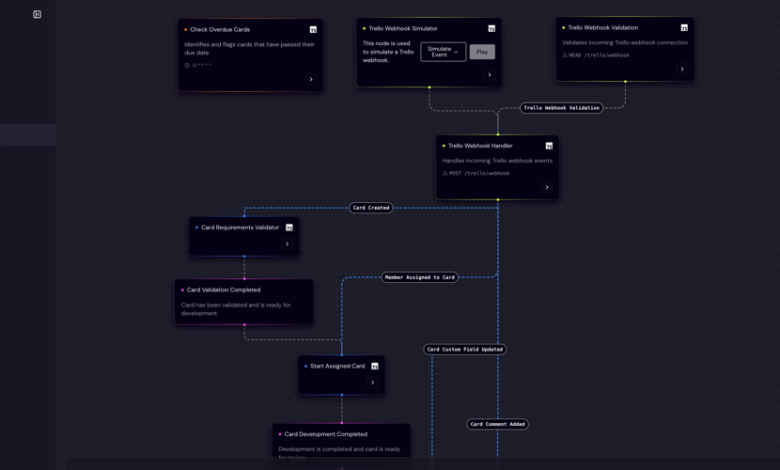Click the Trello Webhook Handler node title
Screen dimensions: 780x470
[480, 146]
